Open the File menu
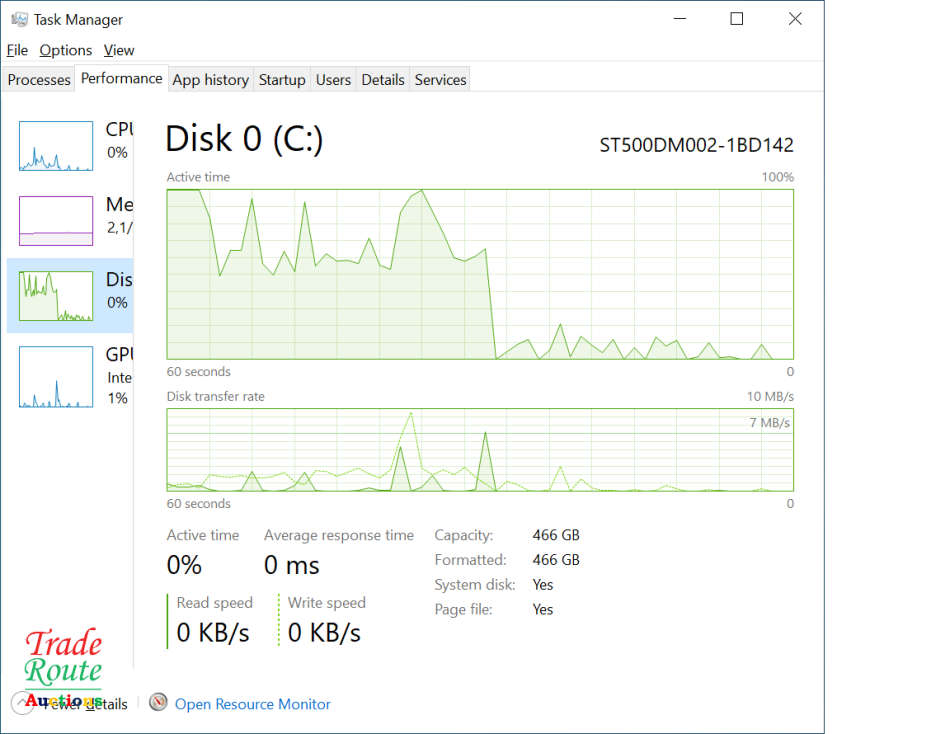950x734 pixels. click(x=17, y=50)
